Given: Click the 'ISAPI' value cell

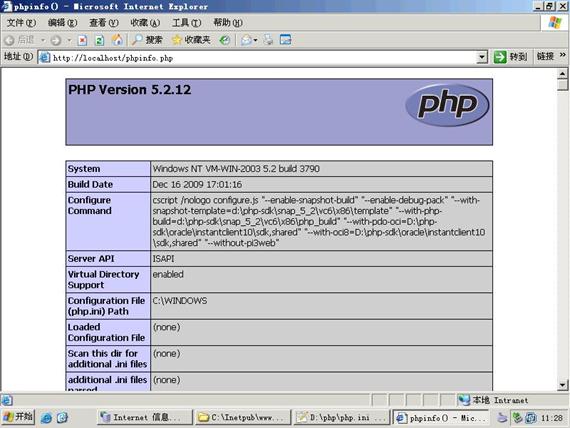Looking at the screenshot, I should click(321, 259).
